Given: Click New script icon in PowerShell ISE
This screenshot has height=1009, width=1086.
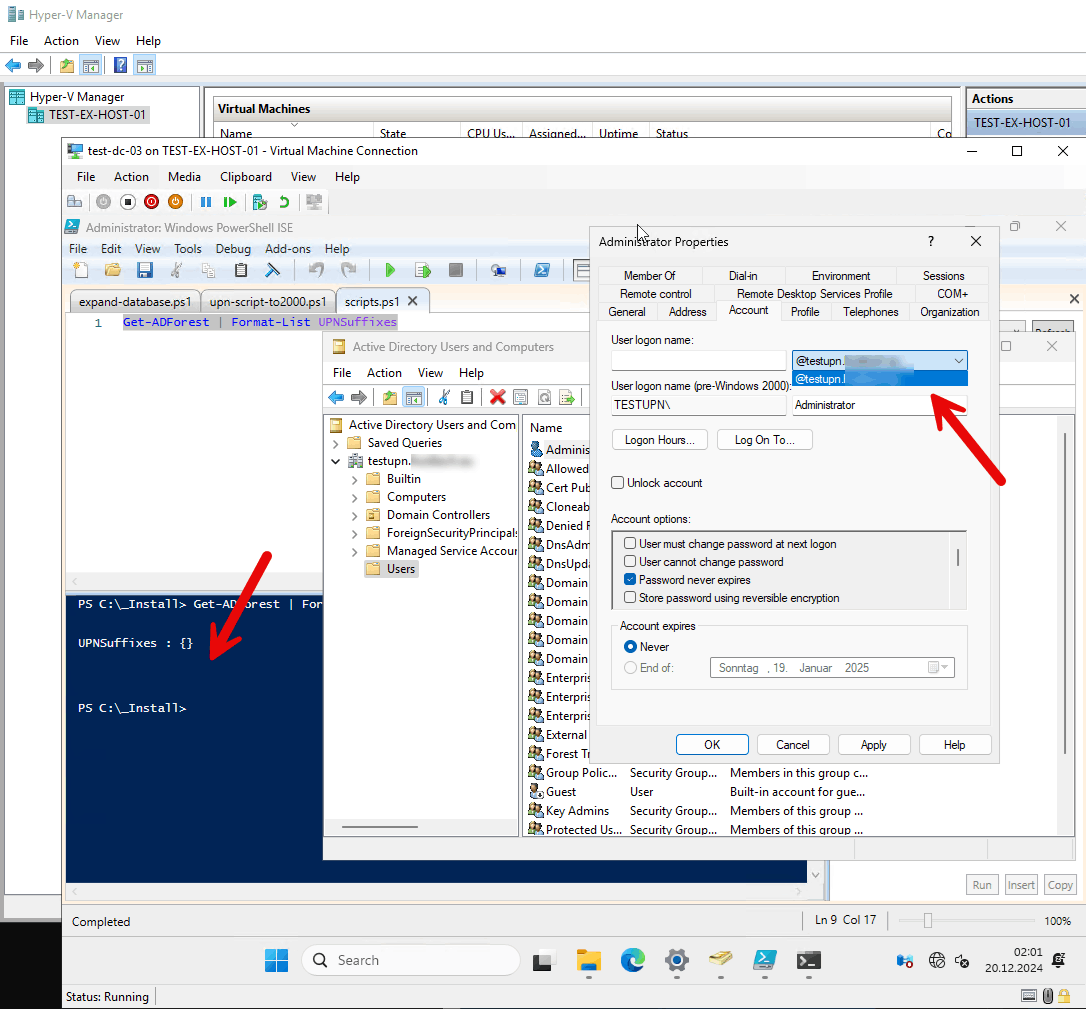Looking at the screenshot, I should pos(81,270).
